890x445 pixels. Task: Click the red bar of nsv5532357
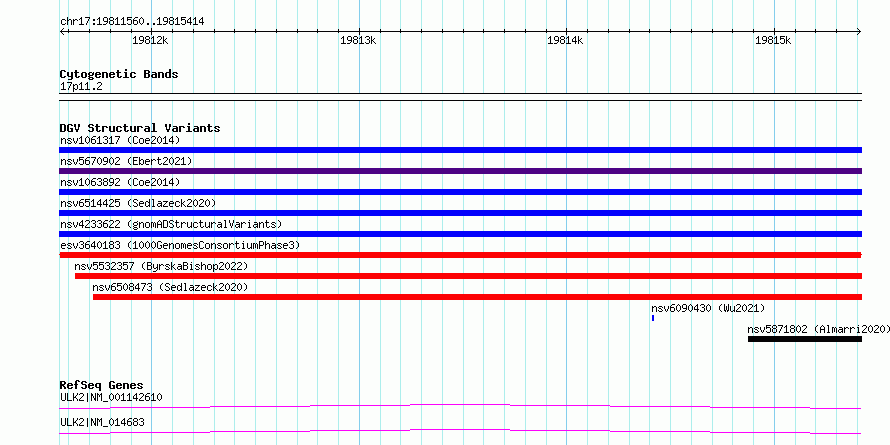pos(468,276)
